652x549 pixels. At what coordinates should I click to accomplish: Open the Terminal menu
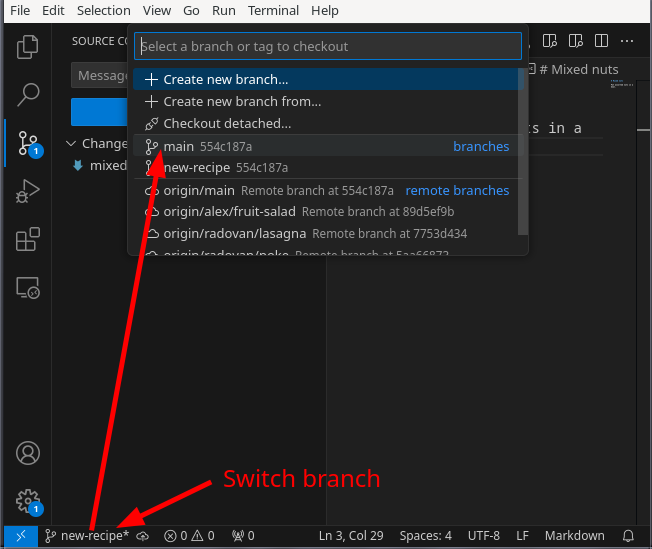click(x=273, y=10)
